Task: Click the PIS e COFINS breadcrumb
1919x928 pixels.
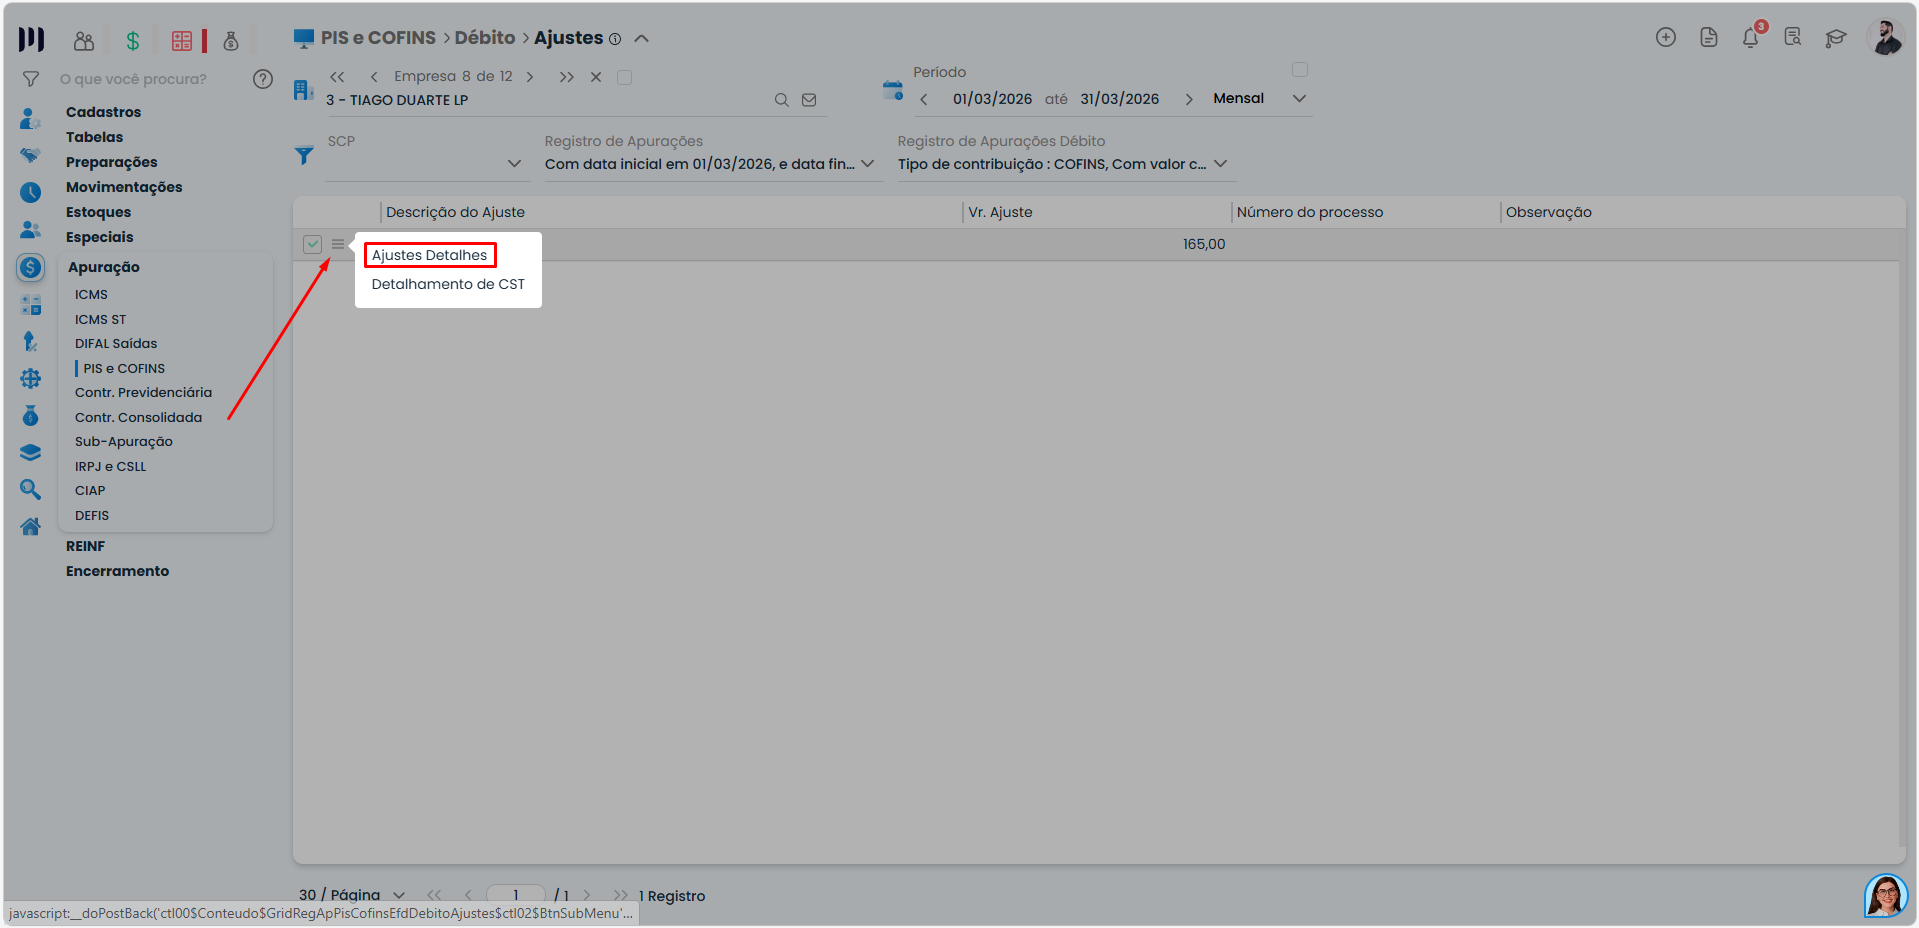Action: (x=378, y=38)
